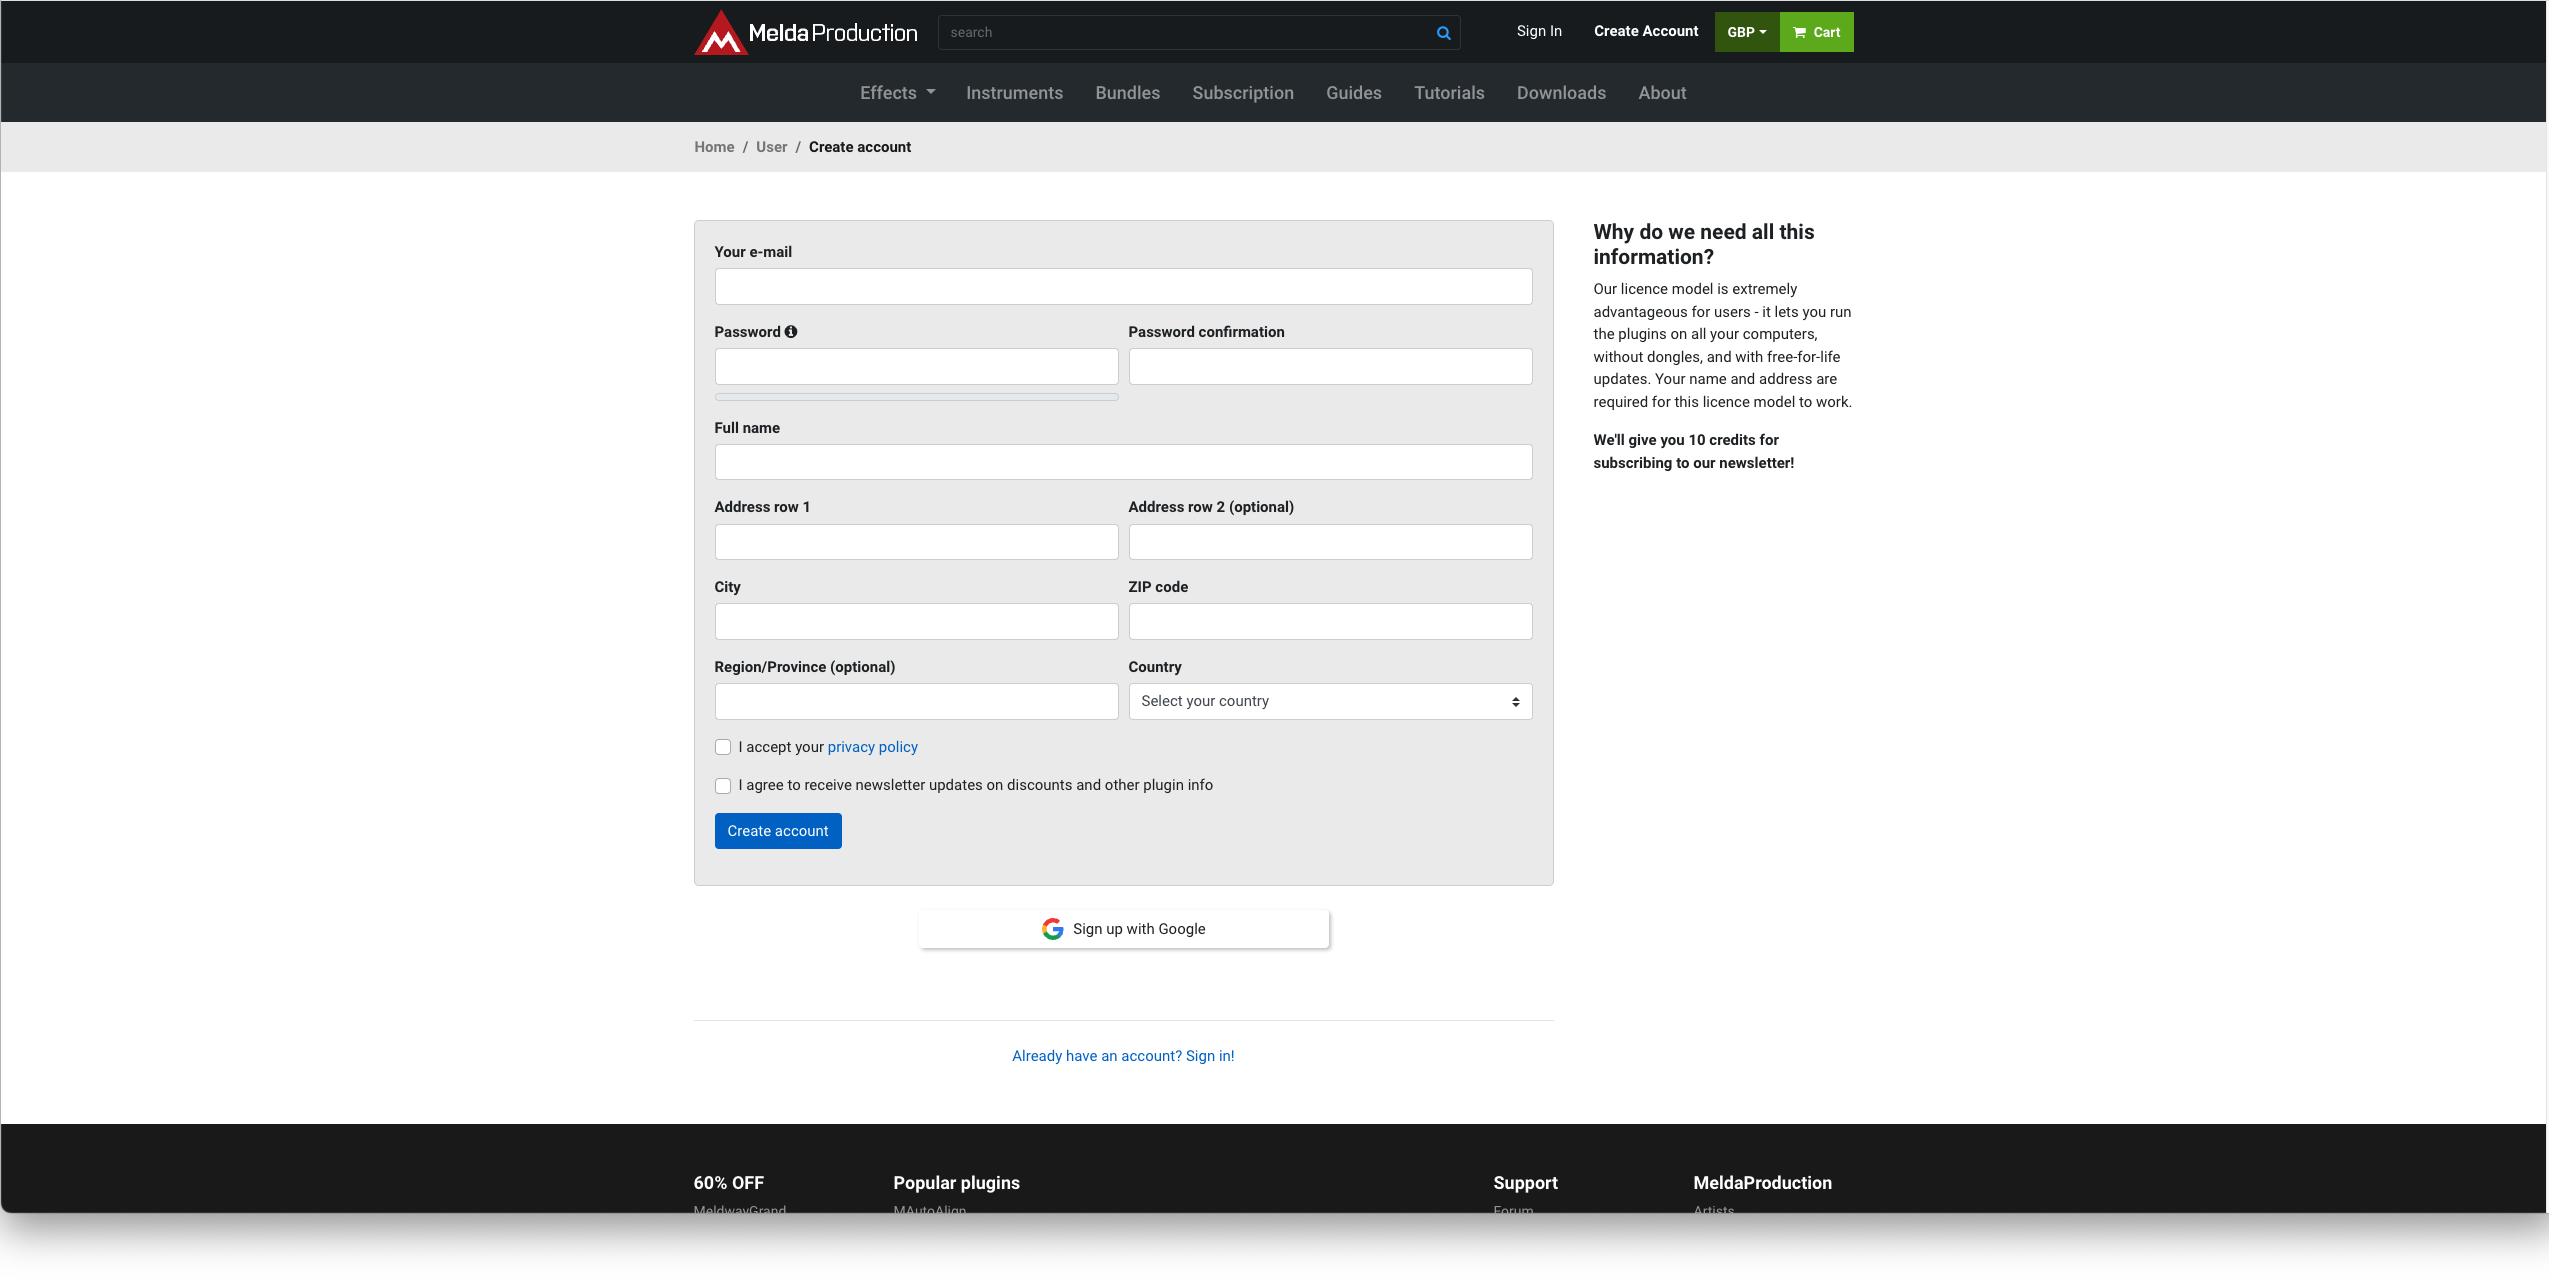Open the shopping Cart
Image resolution: width=2549 pixels, height=1287 pixels.
pos(1816,32)
